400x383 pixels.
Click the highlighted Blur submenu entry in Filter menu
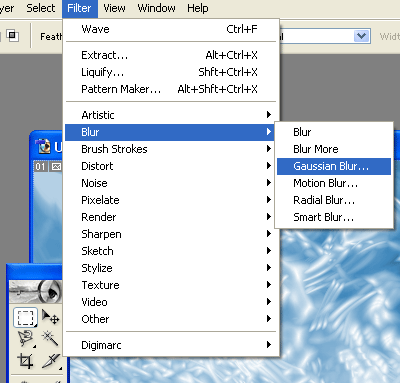[170, 132]
